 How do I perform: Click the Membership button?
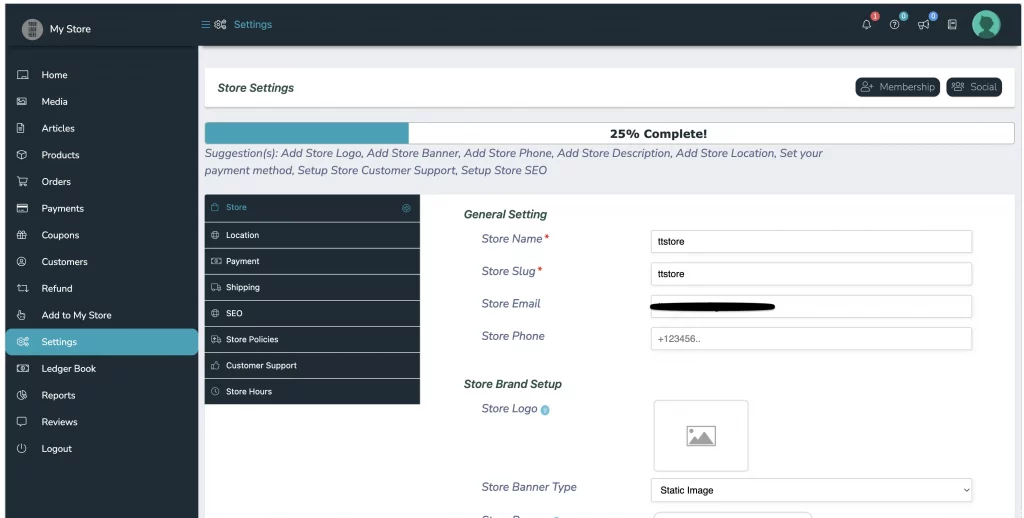click(897, 87)
